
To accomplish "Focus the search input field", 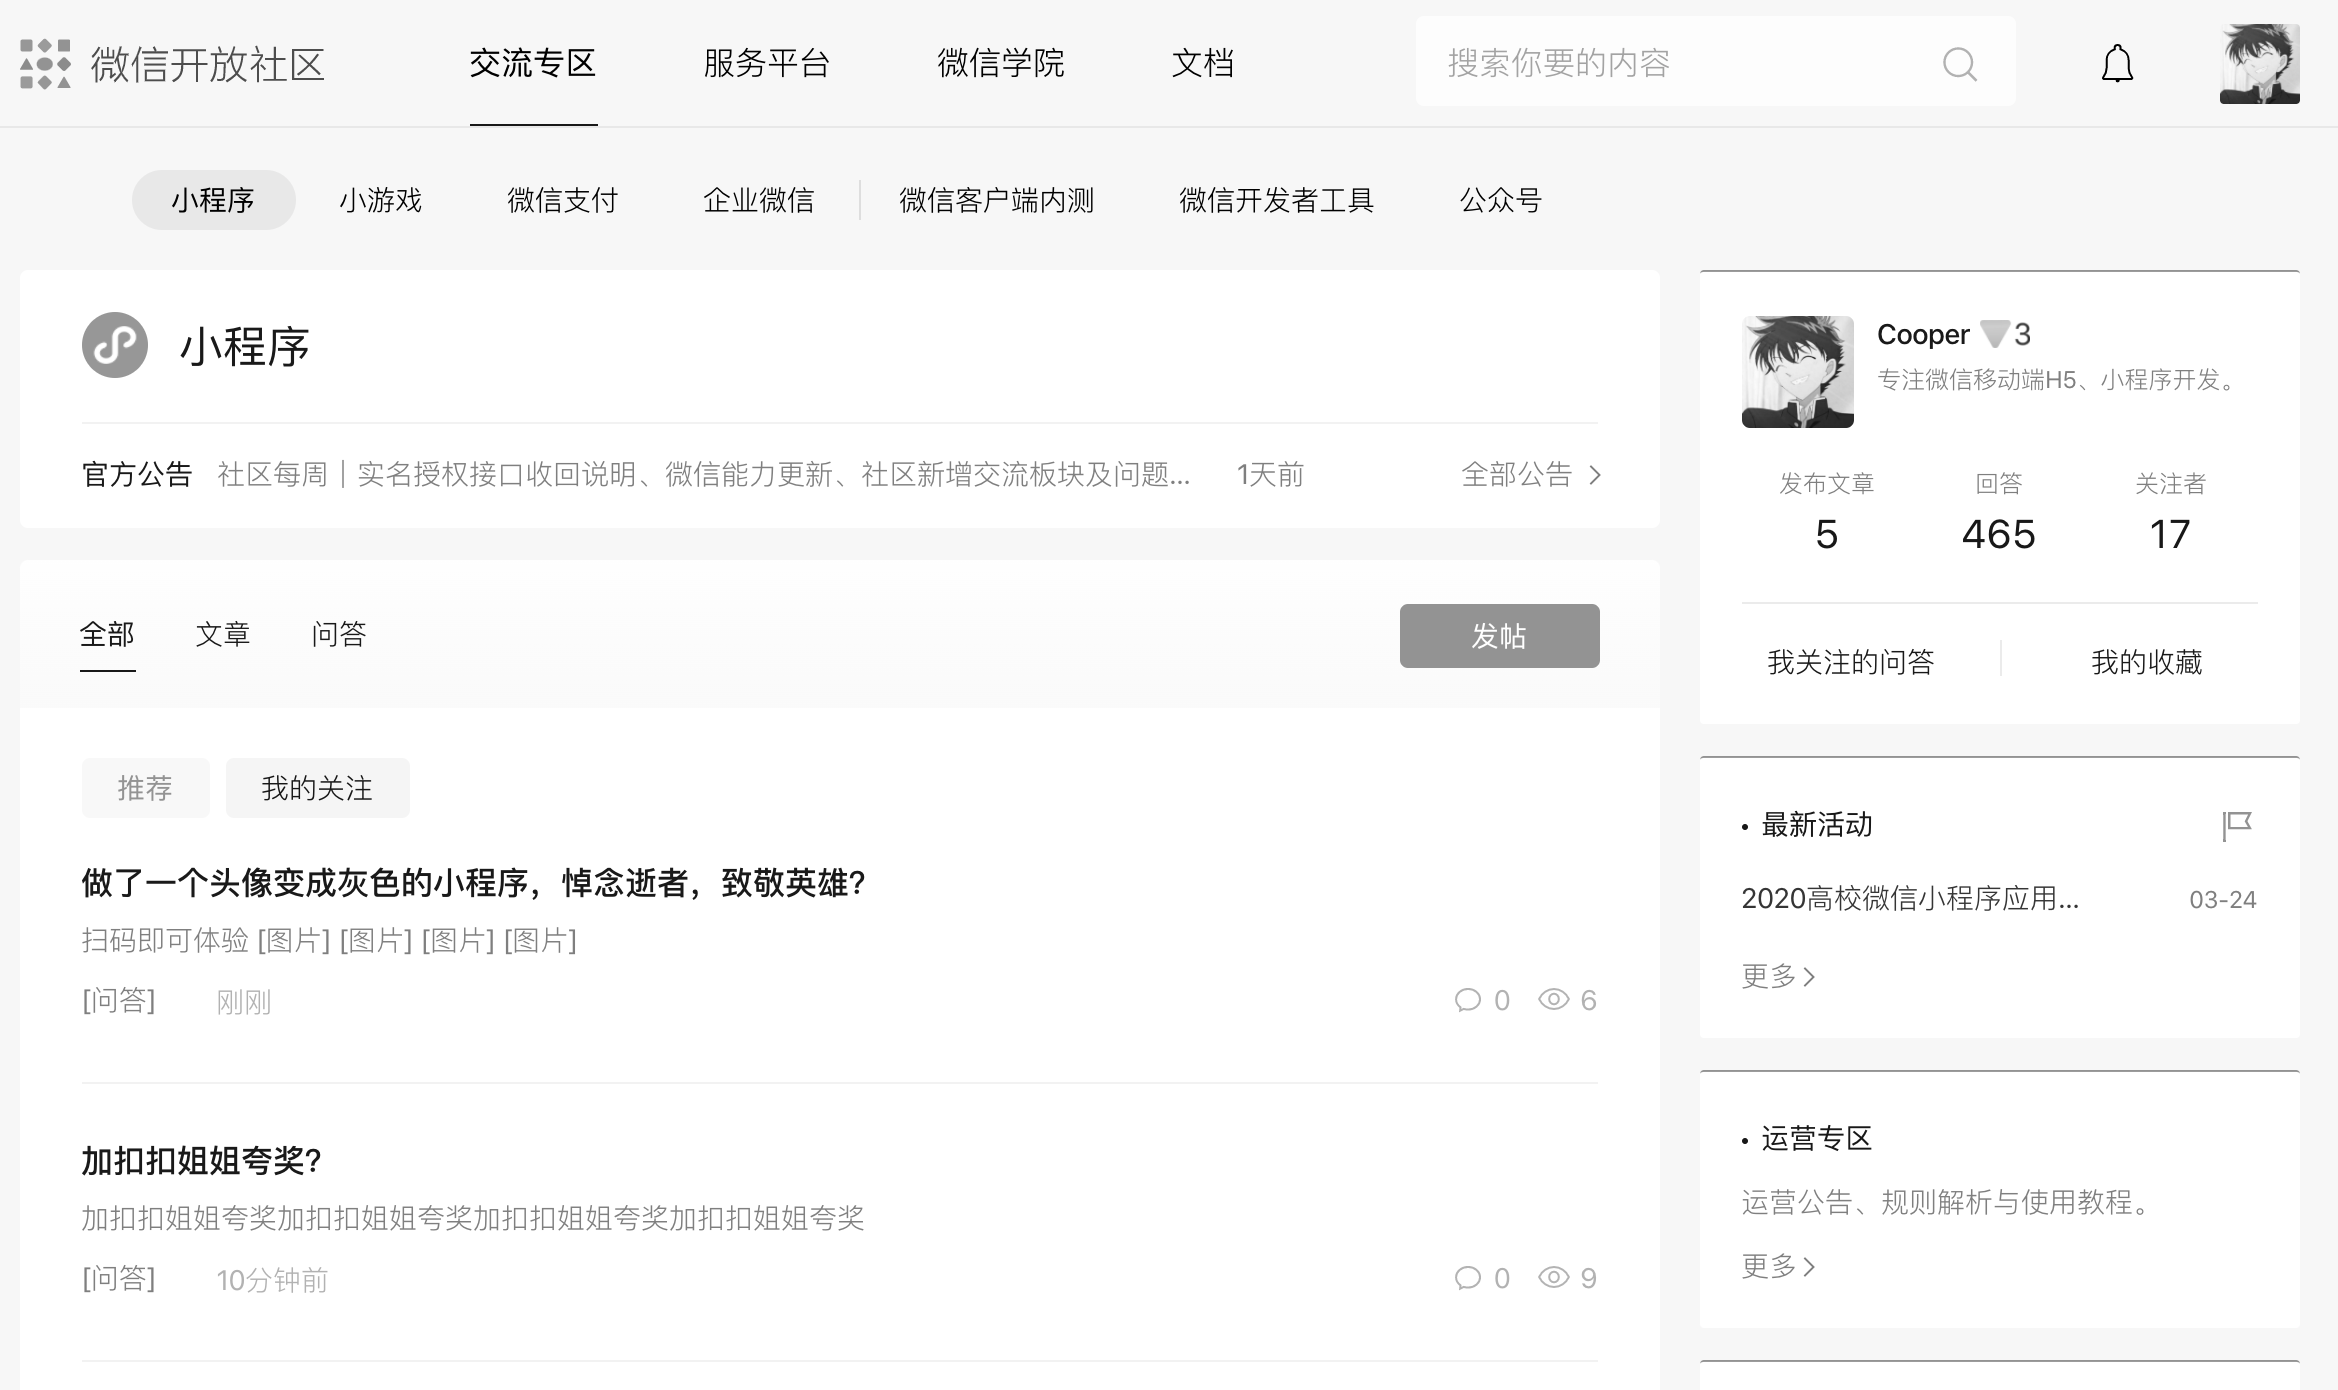I will pyautogui.click(x=1680, y=64).
